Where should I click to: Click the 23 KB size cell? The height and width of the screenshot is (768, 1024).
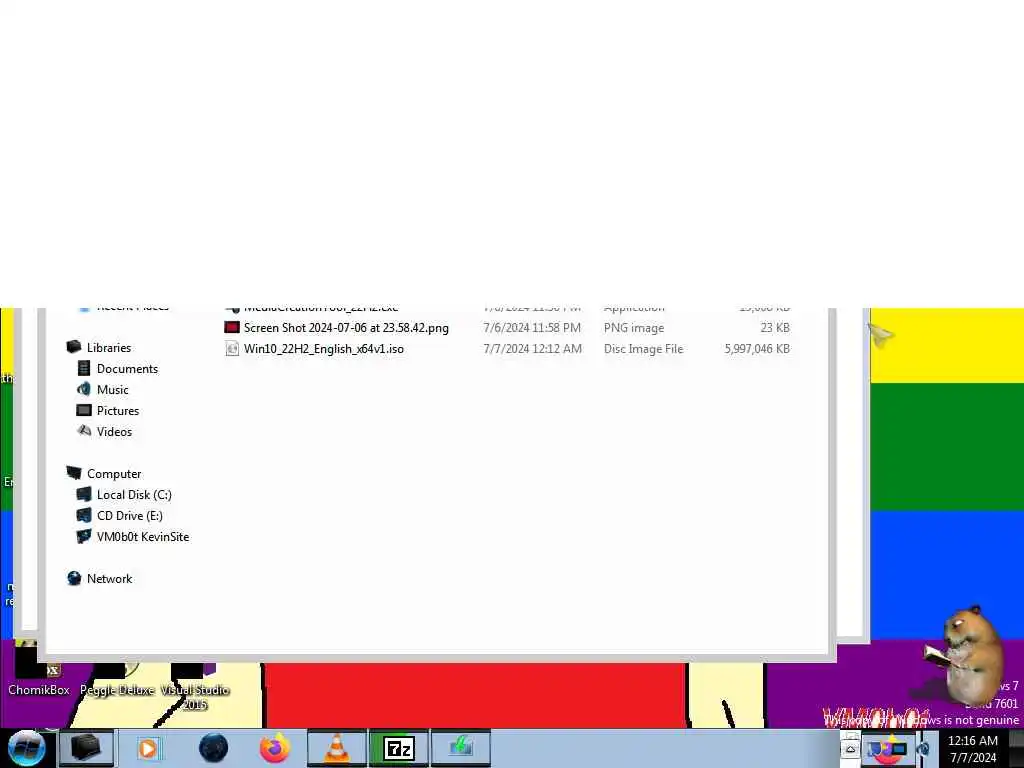[775, 328]
